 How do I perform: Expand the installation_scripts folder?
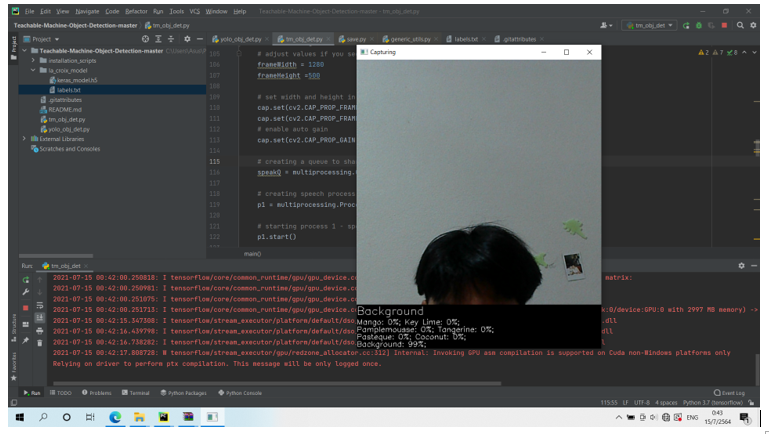click(x=33, y=60)
